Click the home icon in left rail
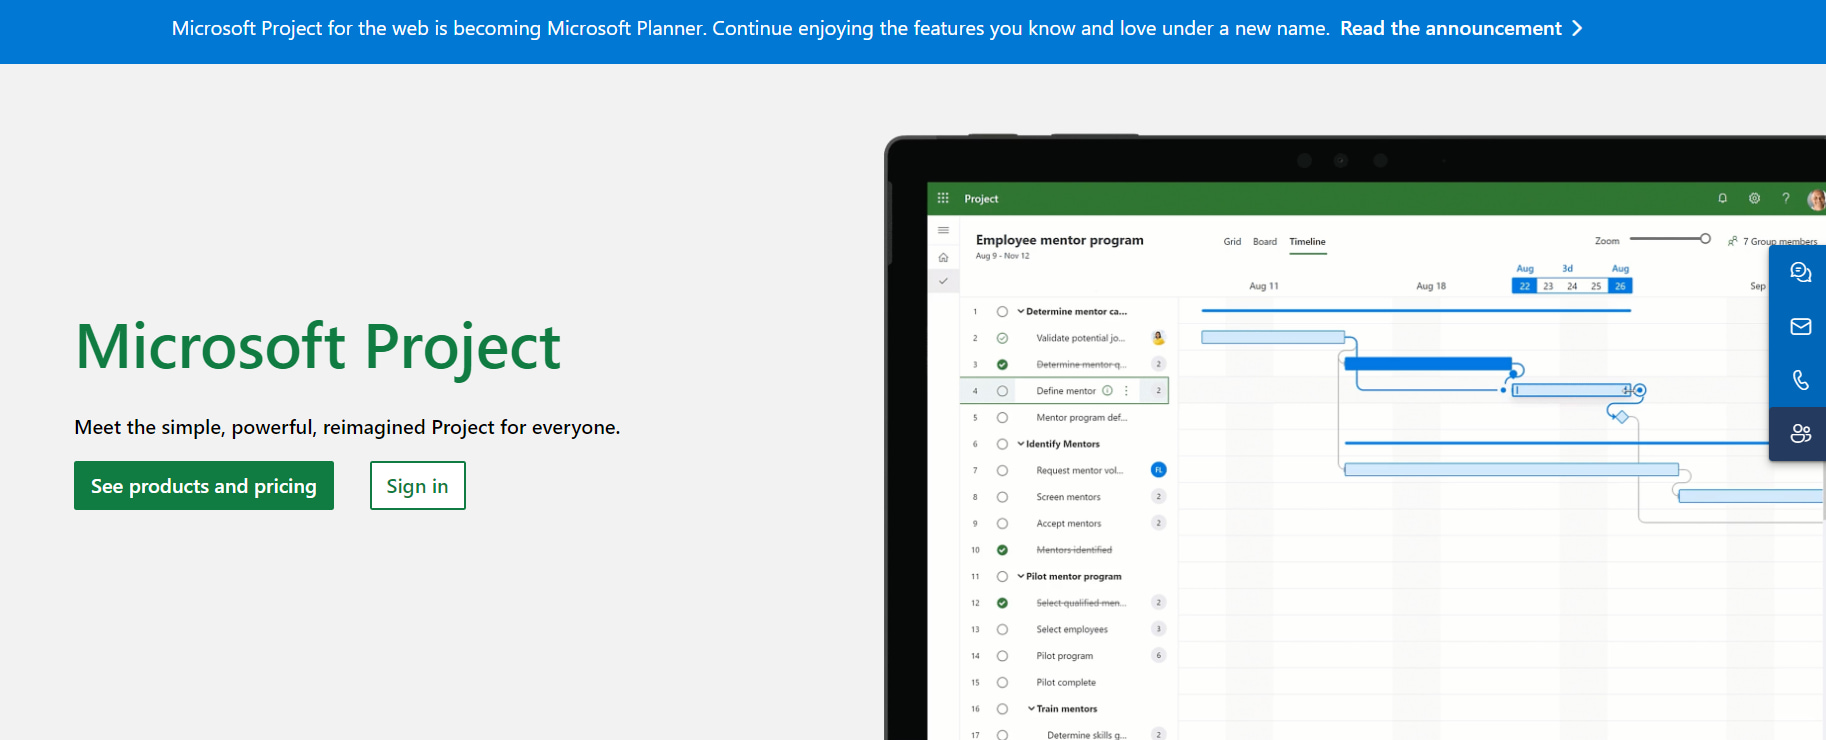 click(x=943, y=258)
